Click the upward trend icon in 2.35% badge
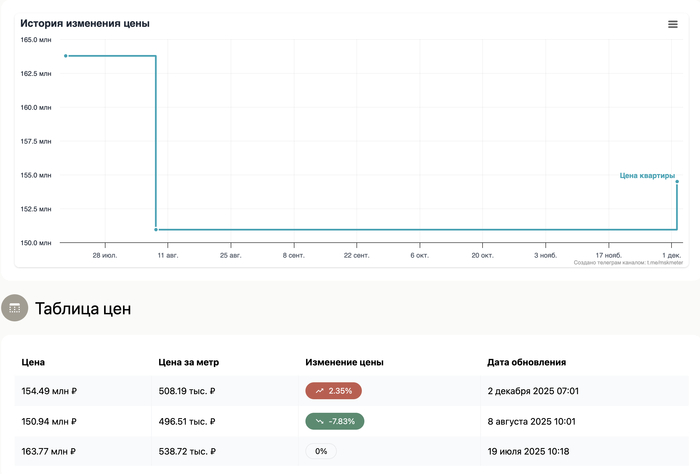Screen dimensions: 700x474 point(319,391)
